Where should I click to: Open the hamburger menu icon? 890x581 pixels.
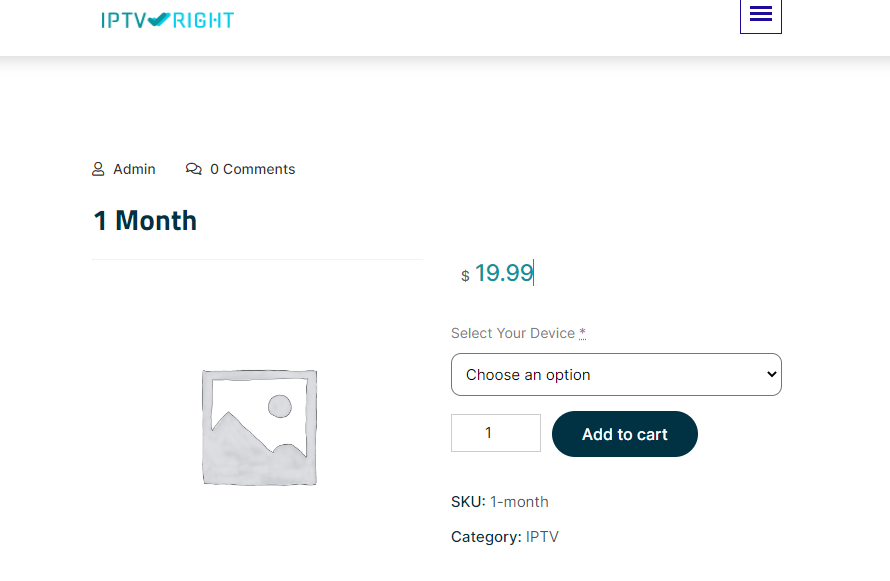pos(760,14)
